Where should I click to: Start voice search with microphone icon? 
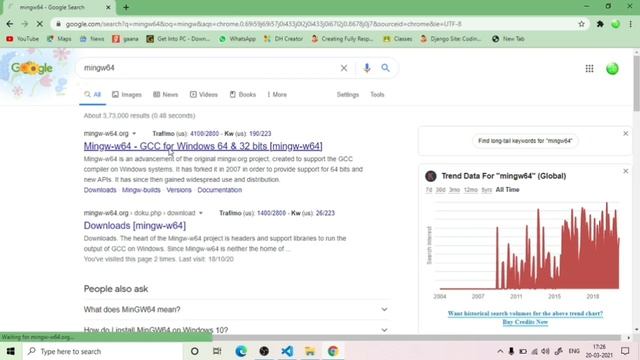pos(367,68)
